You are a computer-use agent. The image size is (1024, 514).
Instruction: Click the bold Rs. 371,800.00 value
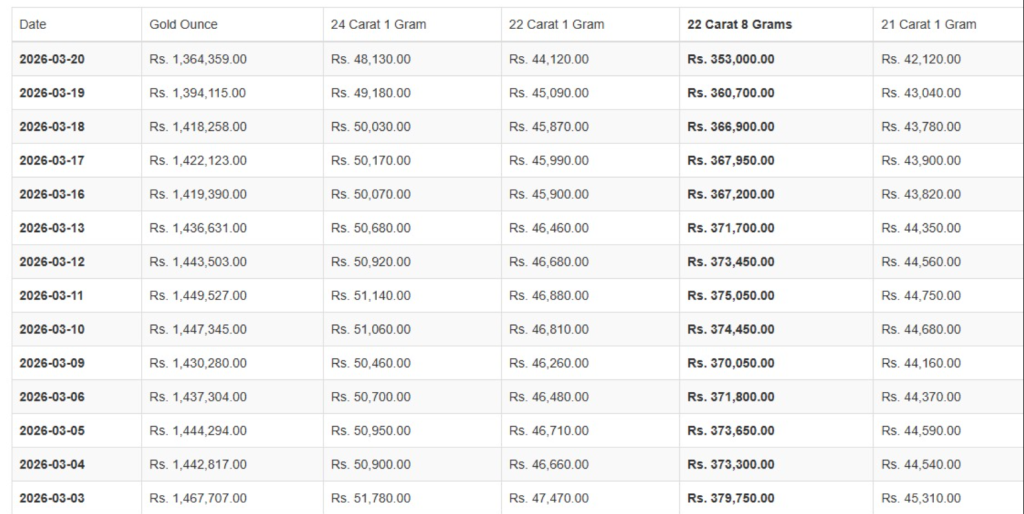click(731, 397)
